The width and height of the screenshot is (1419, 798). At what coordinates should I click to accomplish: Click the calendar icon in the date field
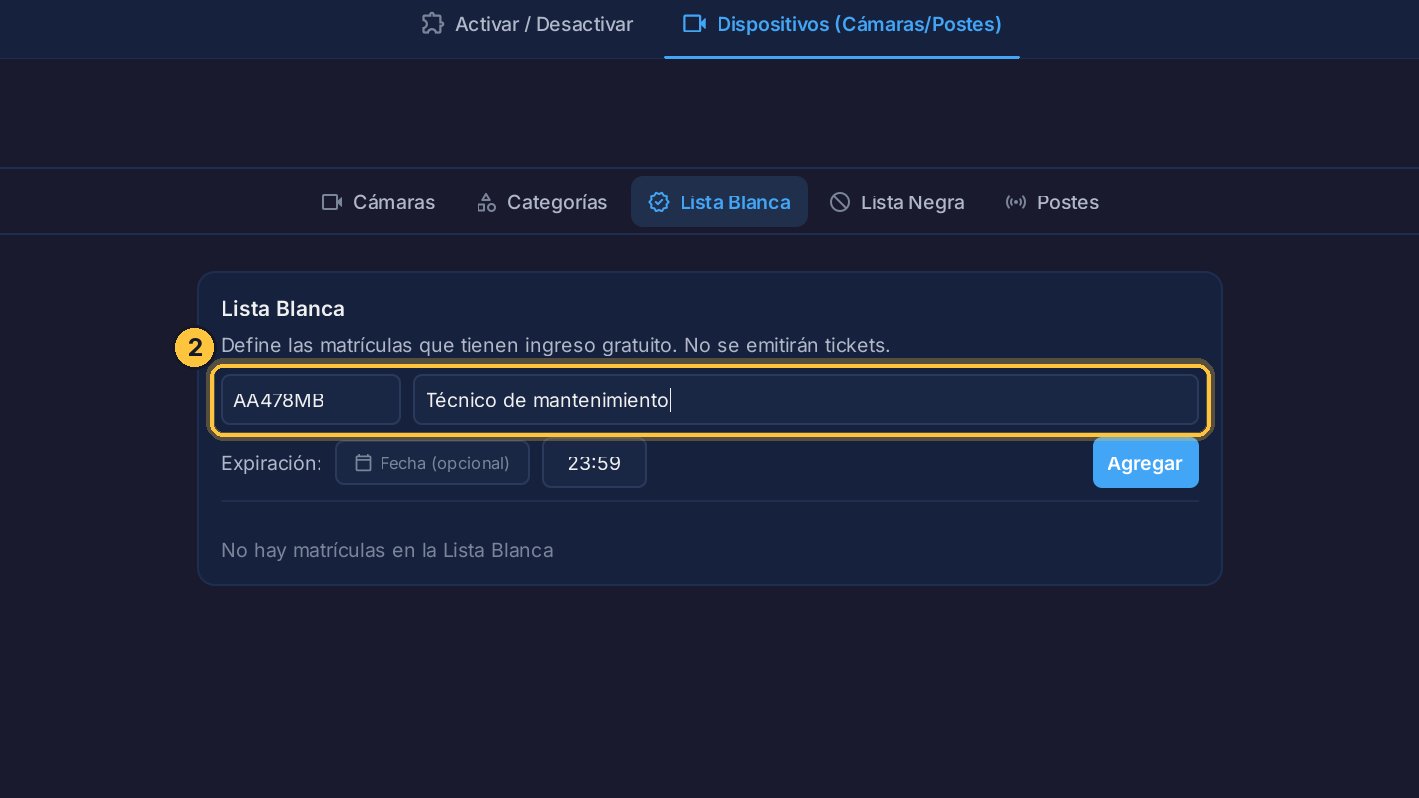[364, 463]
